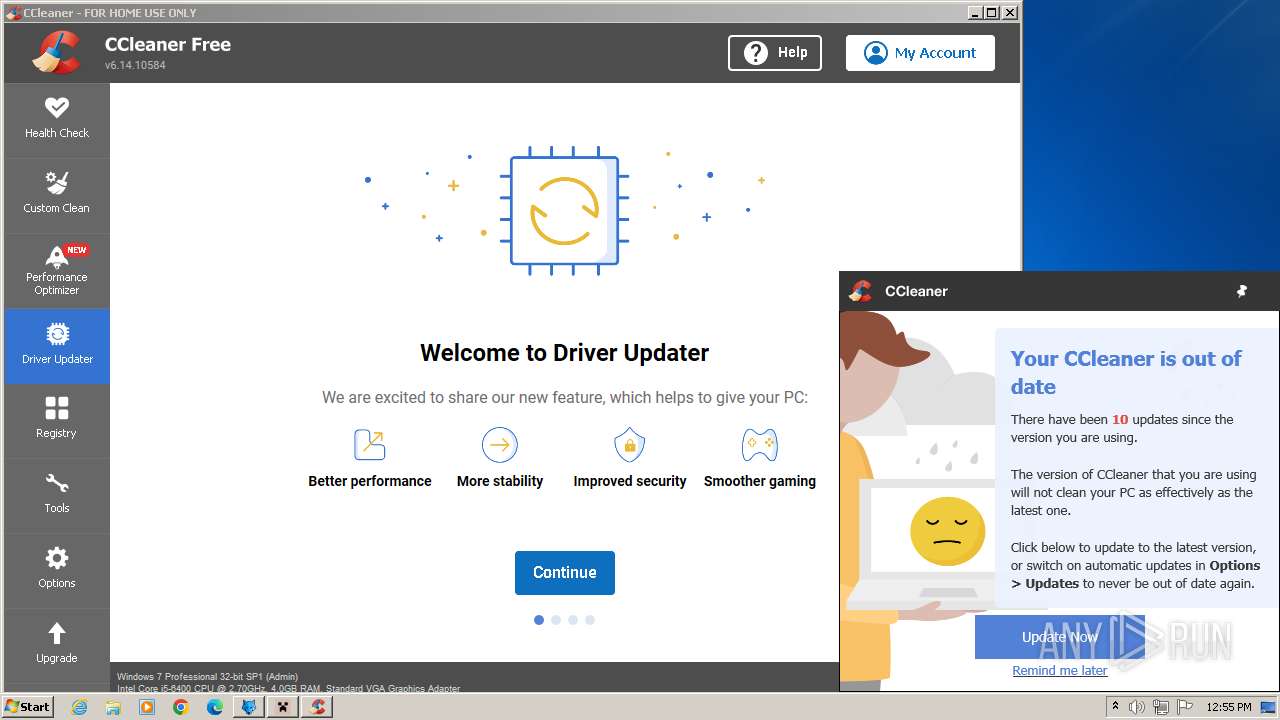Go to the first onboarding page dot
Image resolution: width=1280 pixels, height=720 pixels.
pos(539,620)
